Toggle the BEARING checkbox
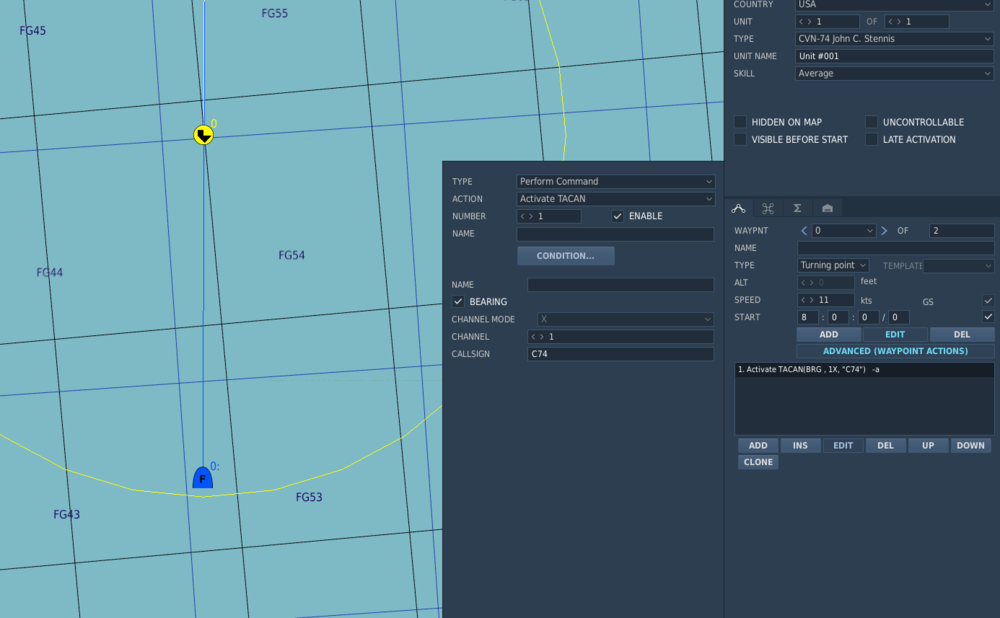The height and width of the screenshot is (618, 1000). coord(458,301)
